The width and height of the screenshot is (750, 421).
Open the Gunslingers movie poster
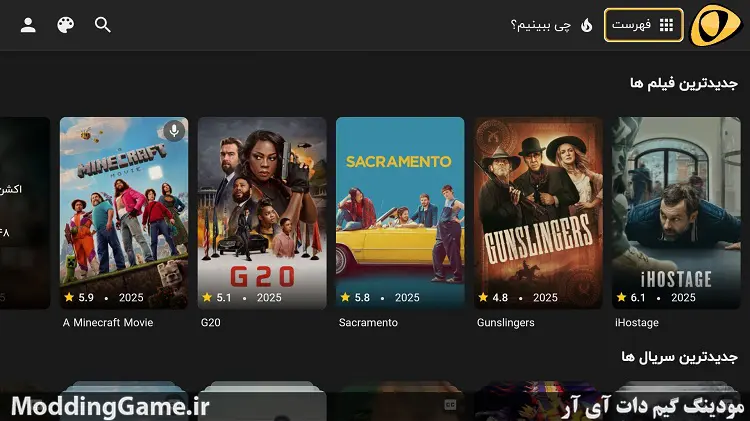(538, 213)
